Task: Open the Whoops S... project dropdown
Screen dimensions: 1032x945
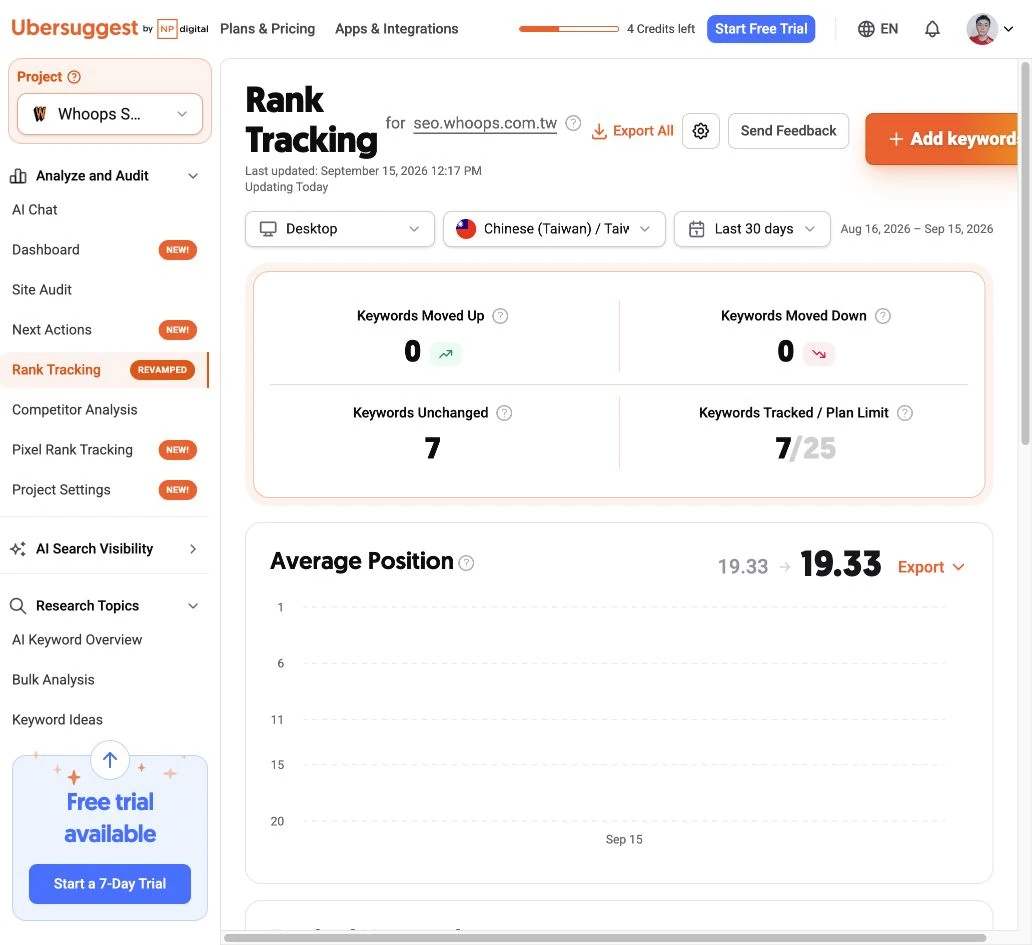Action: (110, 114)
